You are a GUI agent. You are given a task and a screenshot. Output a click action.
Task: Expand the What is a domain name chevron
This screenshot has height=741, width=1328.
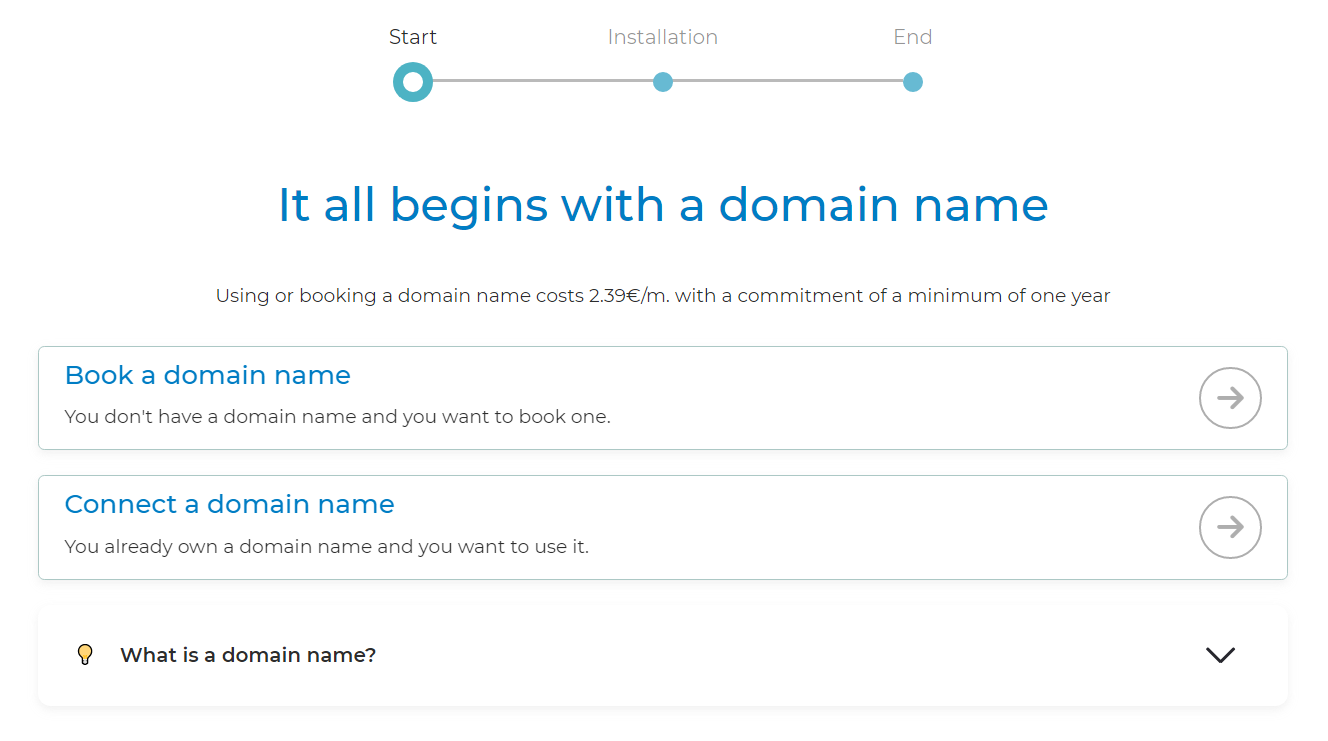pos(1220,655)
